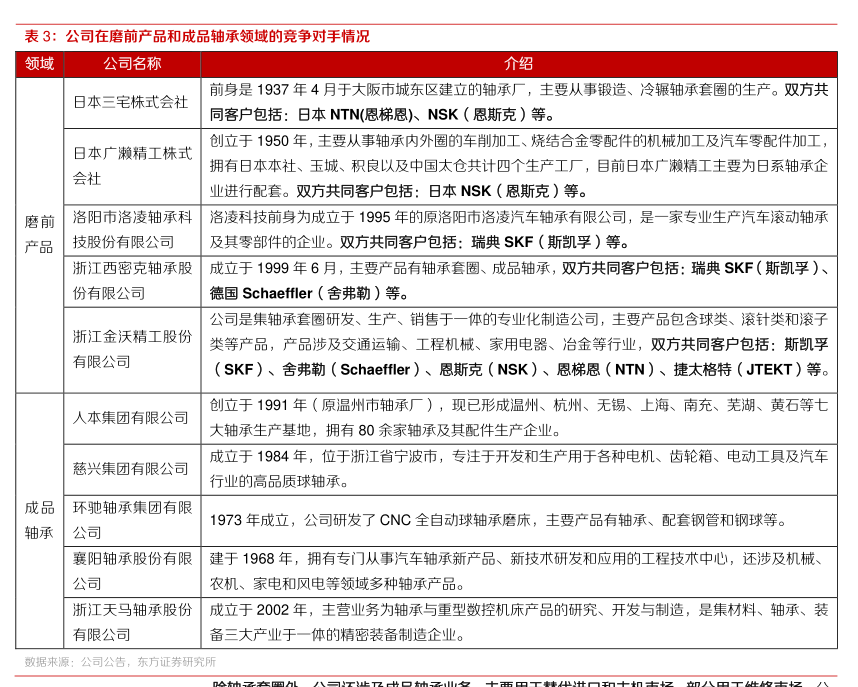Click the 环驰轴承集团有限公司 company cell
The height and width of the screenshot is (687, 858).
click(132, 520)
